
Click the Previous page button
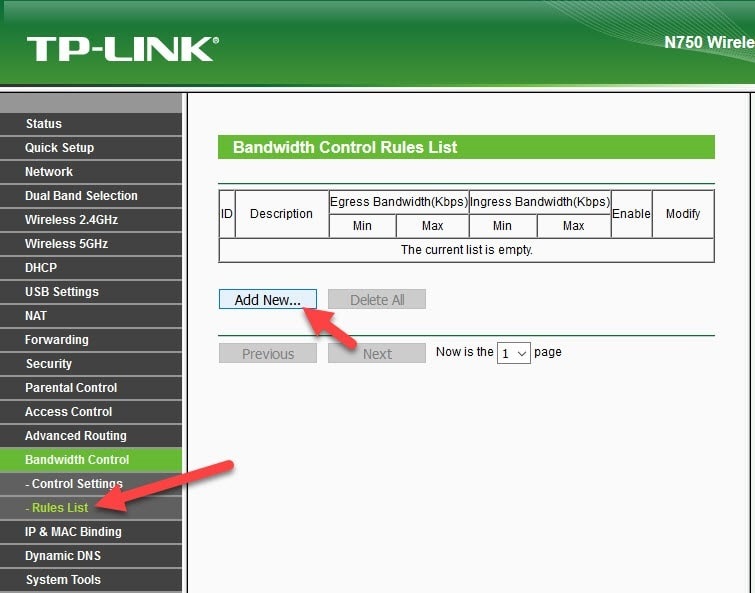267,353
